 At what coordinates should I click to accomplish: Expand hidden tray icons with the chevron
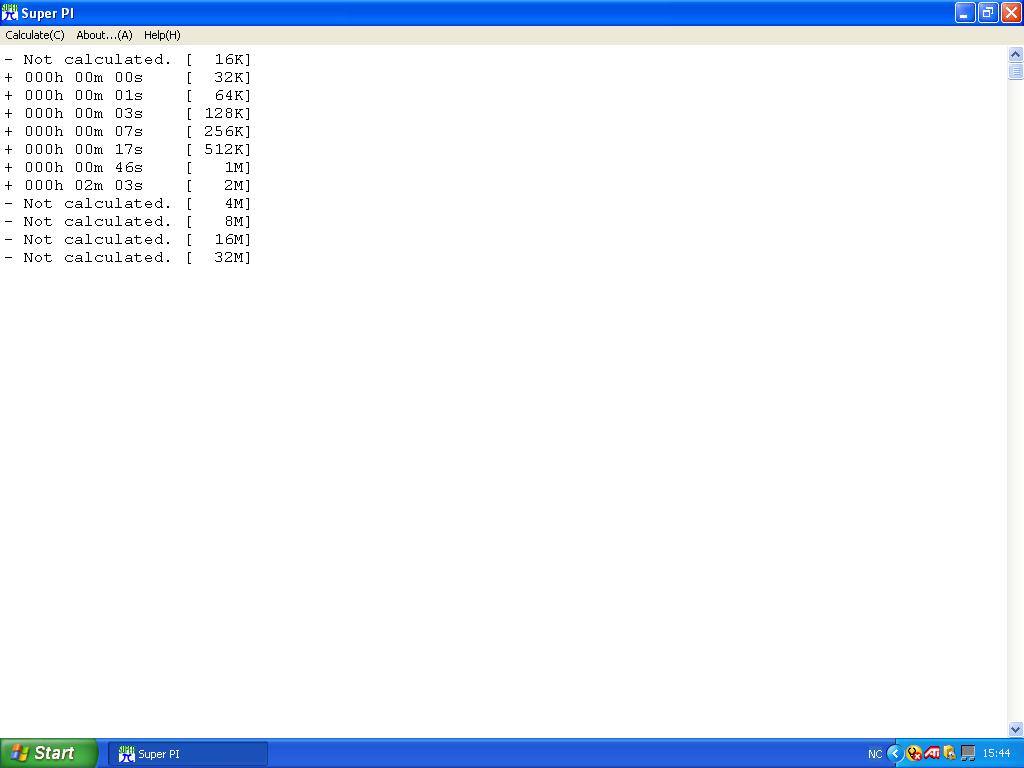pos(895,754)
